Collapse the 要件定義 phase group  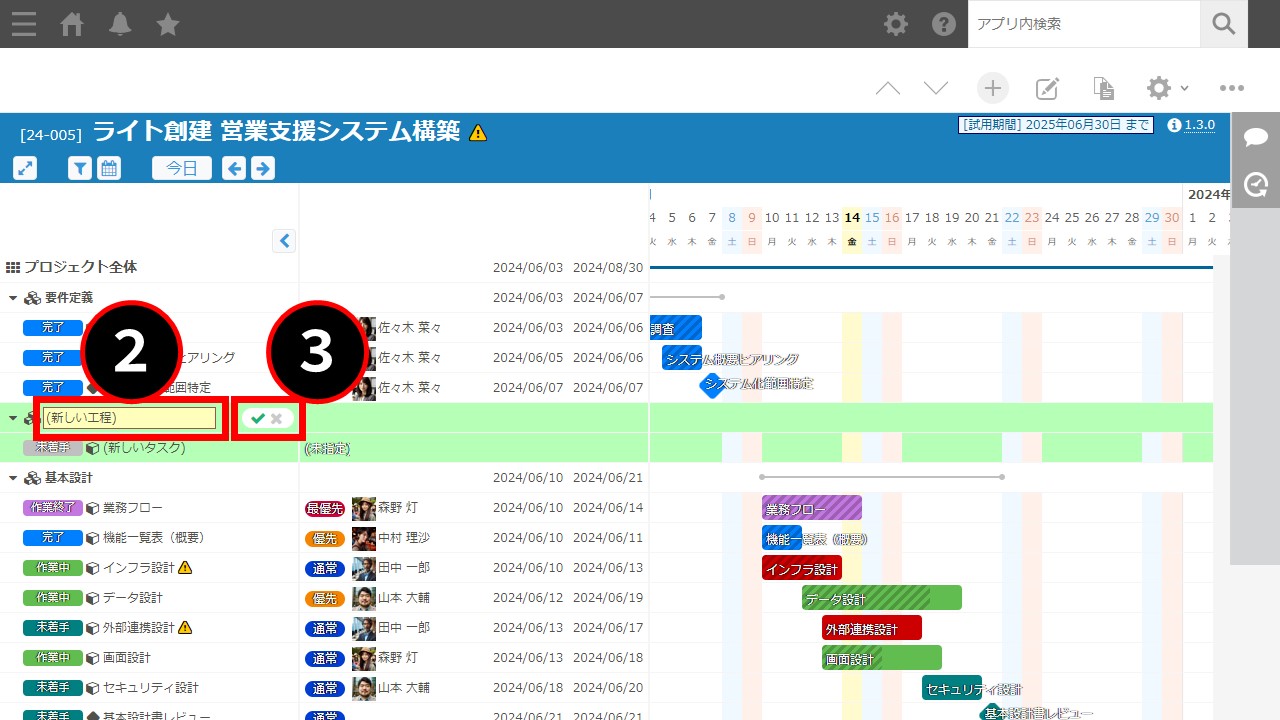tap(13, 298)
